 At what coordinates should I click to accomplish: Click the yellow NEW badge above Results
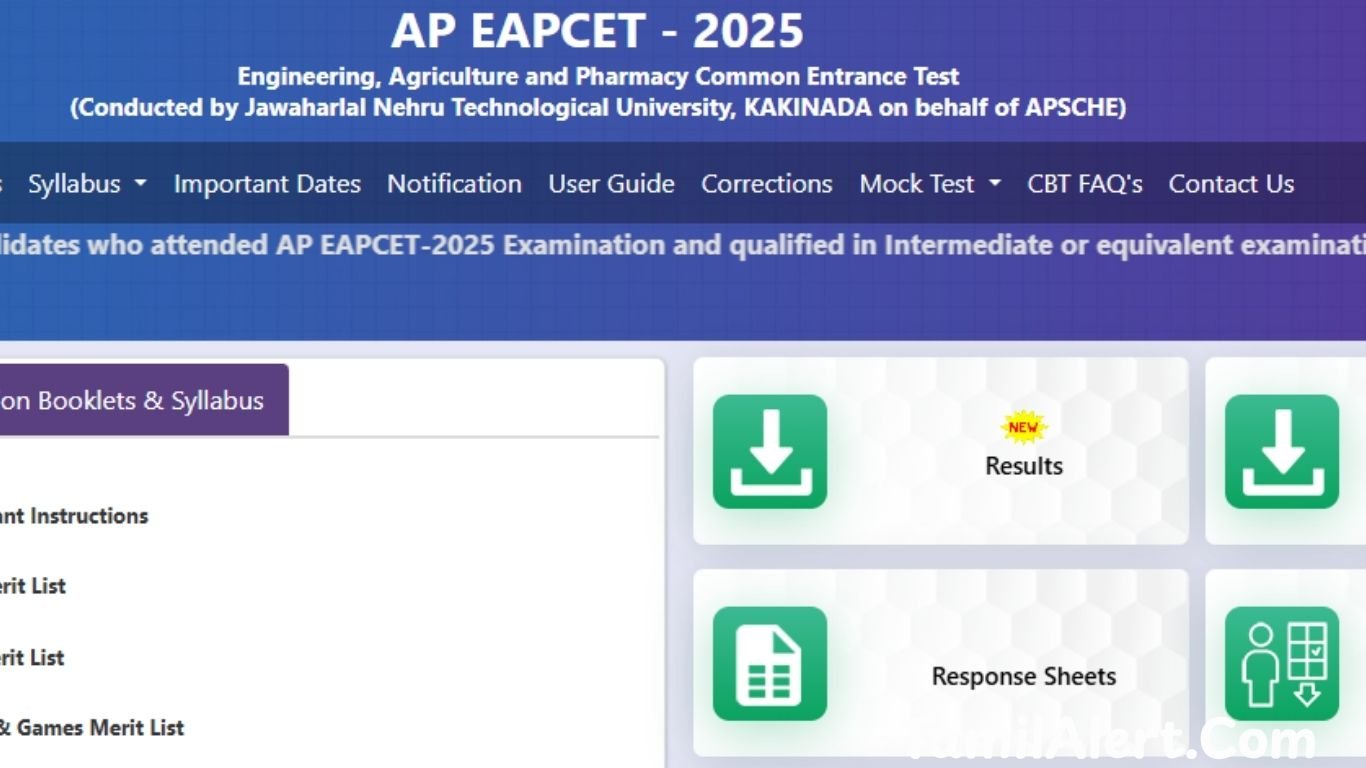(x=1022, y=426)
